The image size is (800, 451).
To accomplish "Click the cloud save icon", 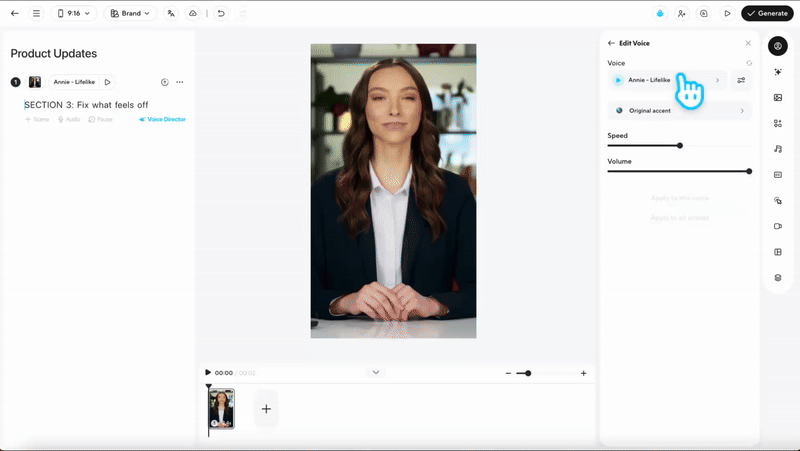I will pyautogui.click(x=193, y=14).
